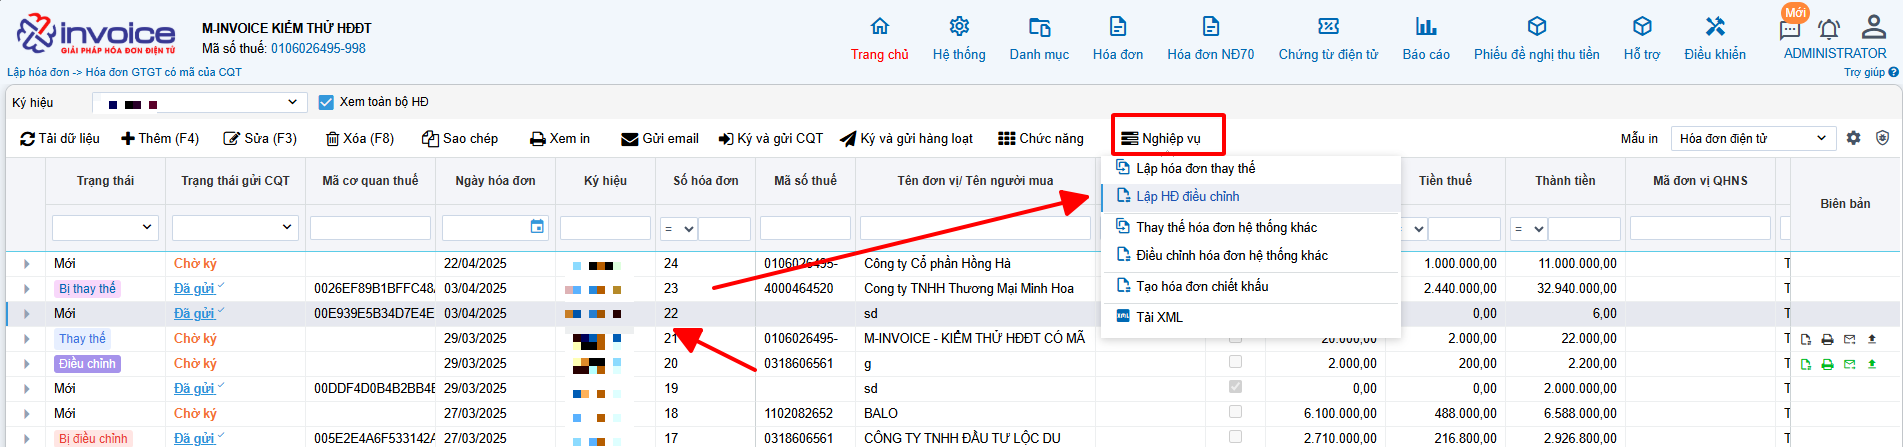Viewport: 1903px width, 447px height.
Task: Click the settings gear beside Mẫu in
Action: point(1853,138)
